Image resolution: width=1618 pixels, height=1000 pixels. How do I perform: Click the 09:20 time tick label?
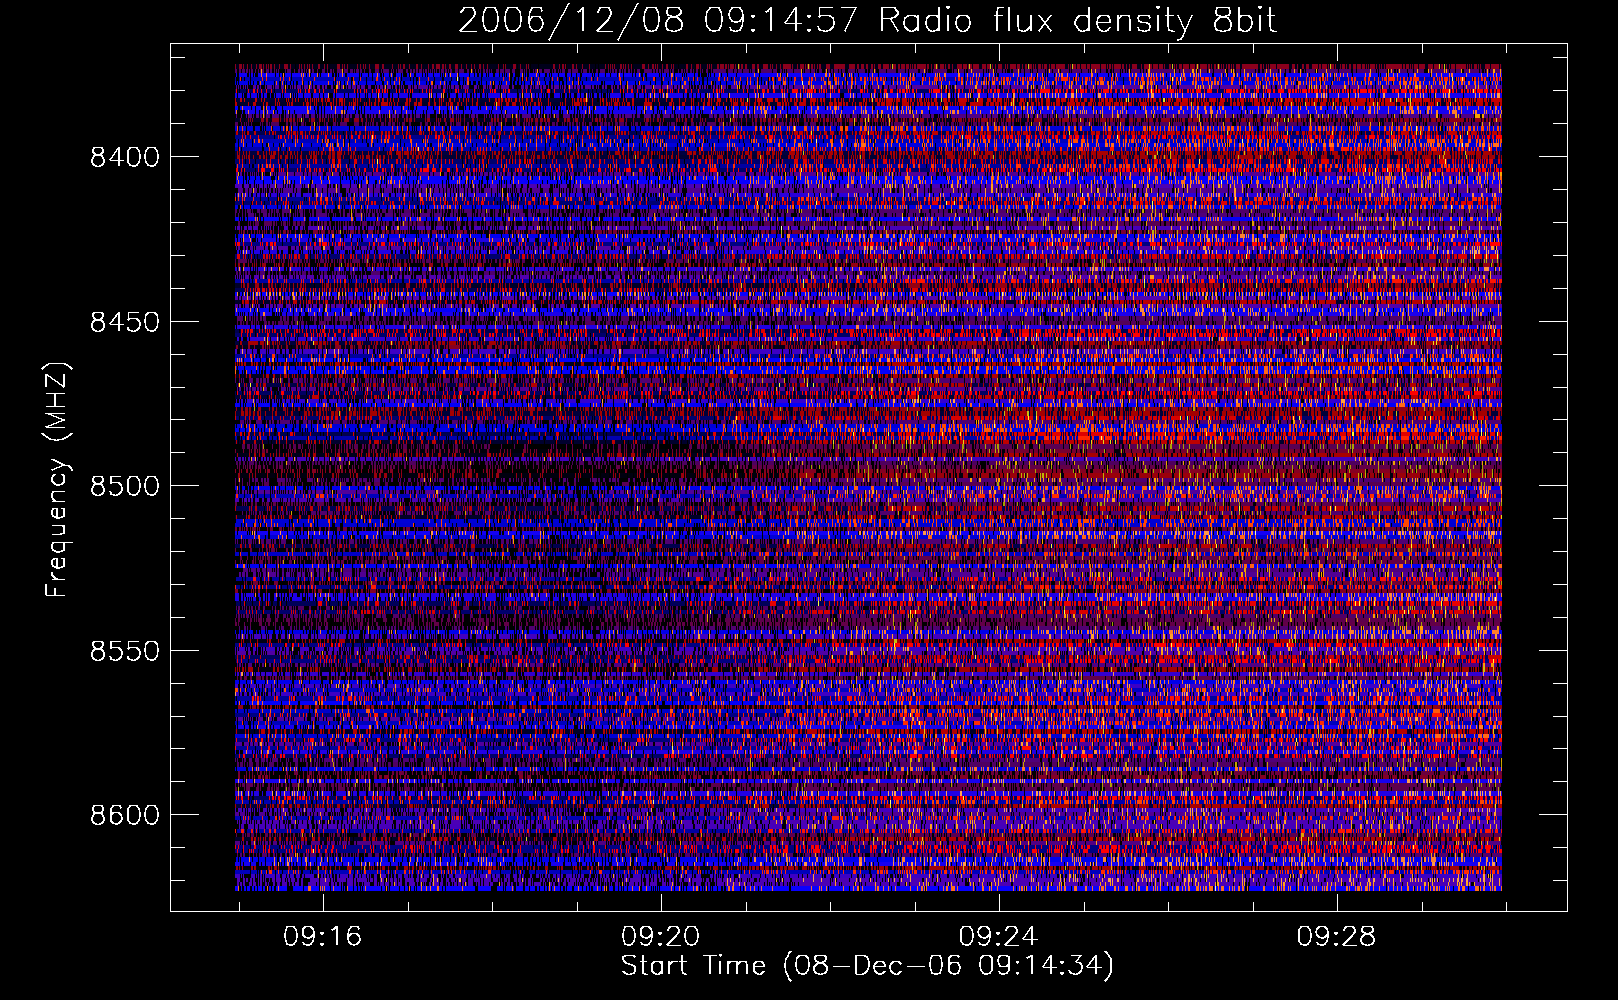tap(661, 937)
